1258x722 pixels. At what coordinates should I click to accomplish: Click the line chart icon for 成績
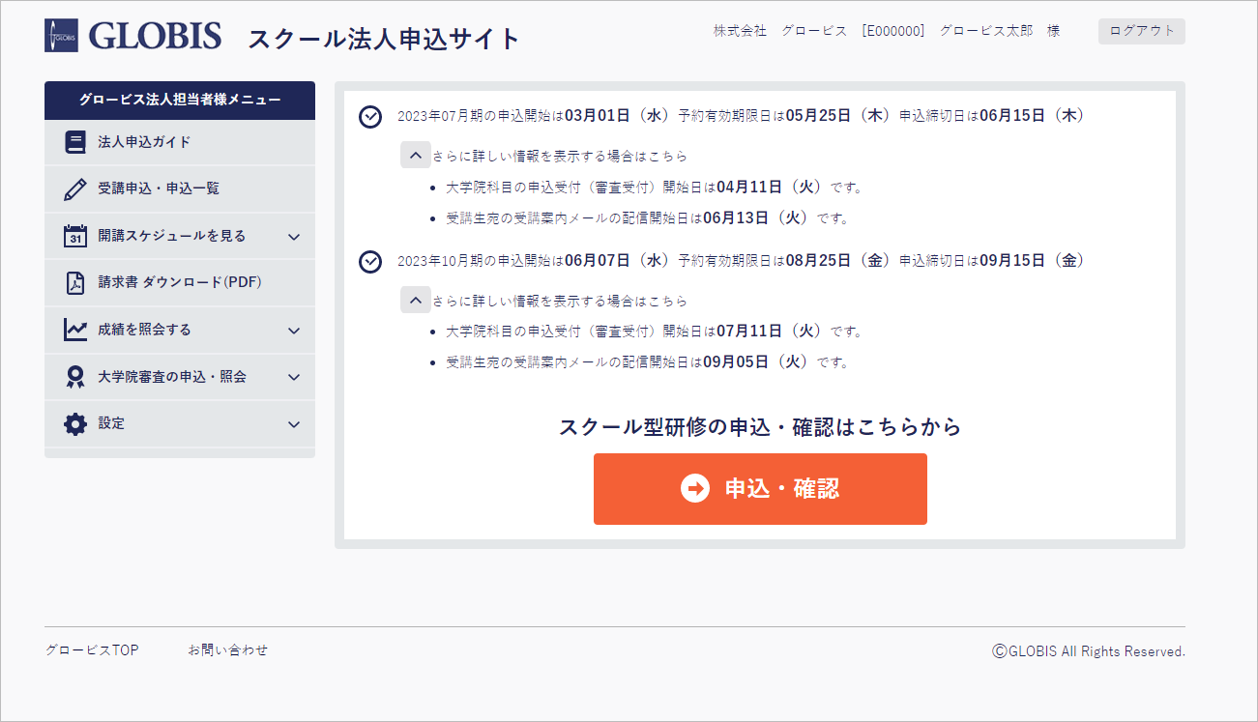coord(75,329)
